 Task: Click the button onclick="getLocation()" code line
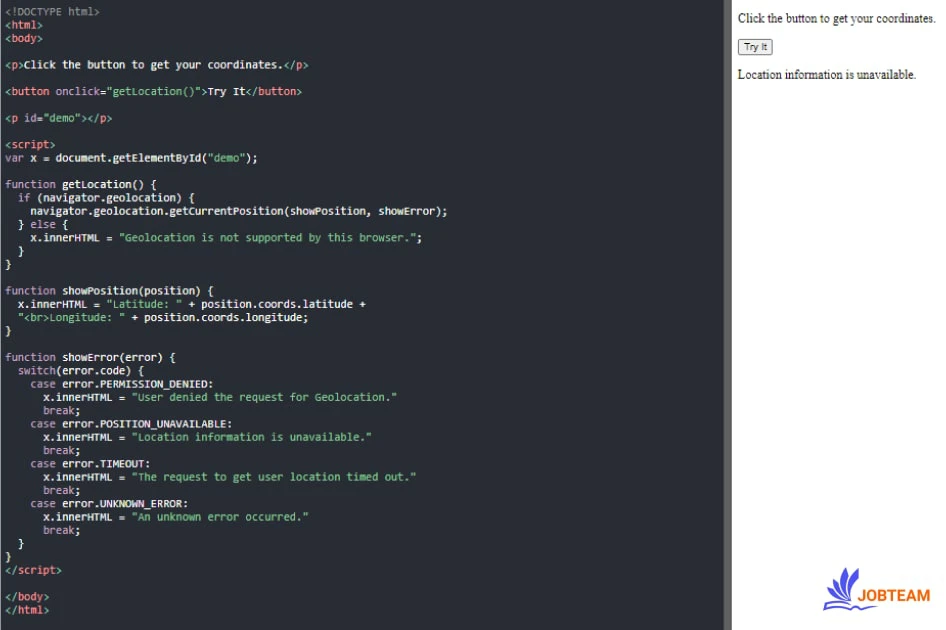pyautogui.click(x=153, y=91)
